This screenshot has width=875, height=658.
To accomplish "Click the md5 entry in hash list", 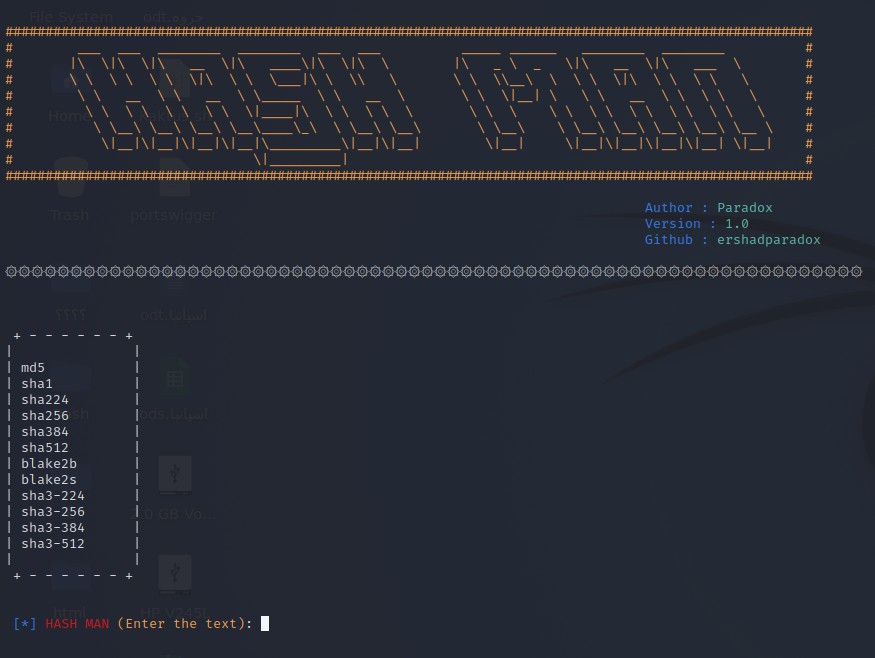I will click(x=33, y=368).
